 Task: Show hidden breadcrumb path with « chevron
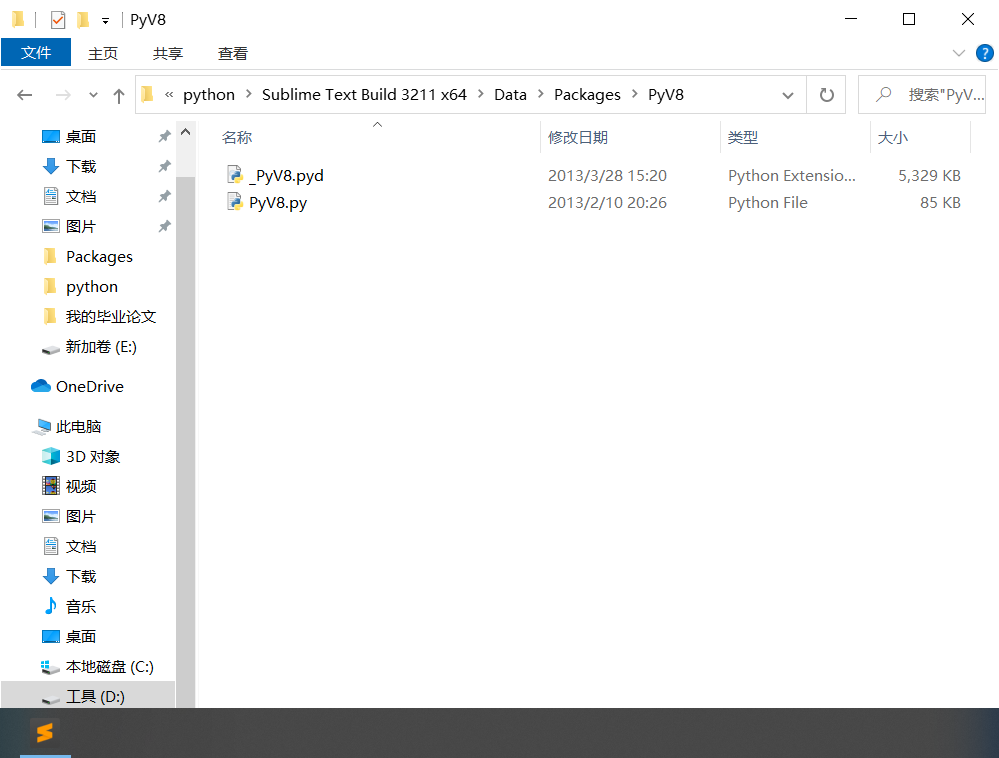click(169, 94)
